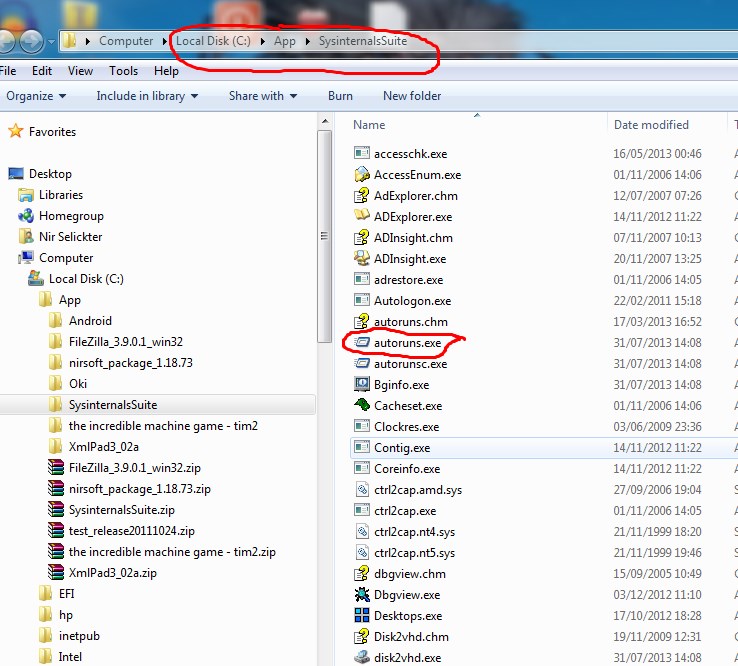738x666 pixels.
Task: Open the recent pages dropdown beside navigation arrows
Action: pos(51,41)
